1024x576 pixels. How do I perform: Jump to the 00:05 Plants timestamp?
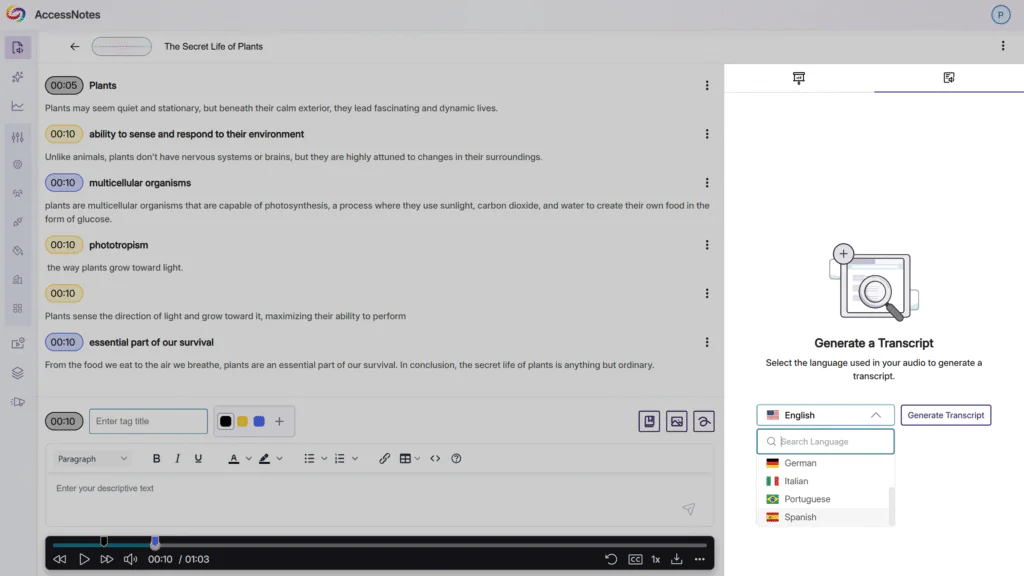pyautogui.click(x=64, y=86)
